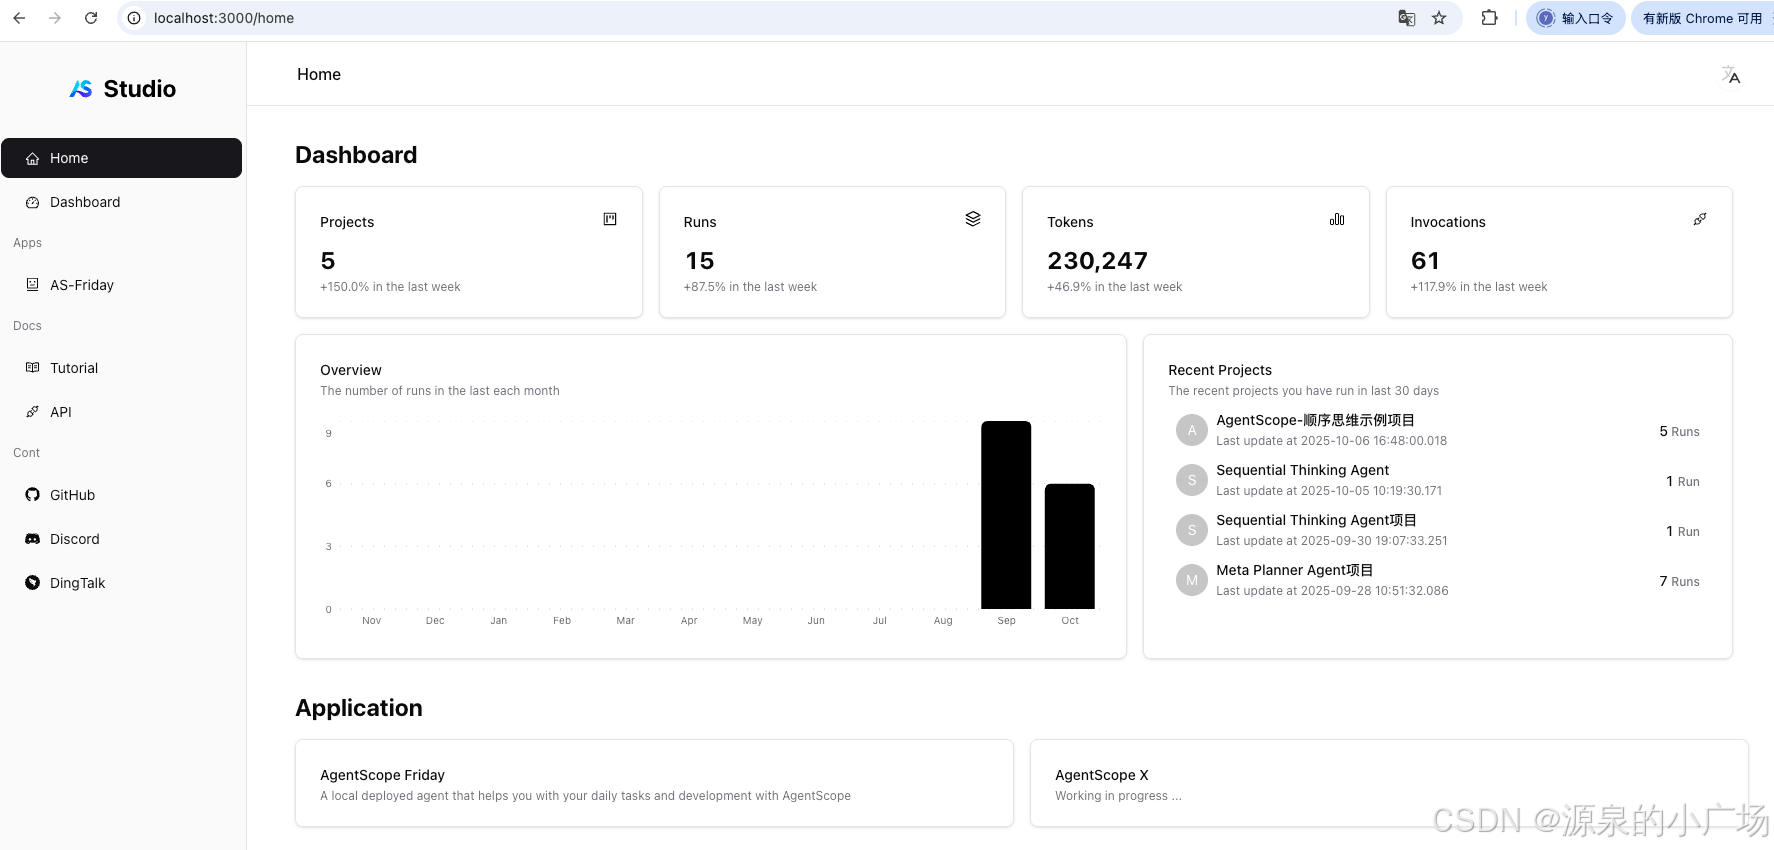Click the site info icon in address bar
The width and height of the screenshot is (1774, 850).
134,18
